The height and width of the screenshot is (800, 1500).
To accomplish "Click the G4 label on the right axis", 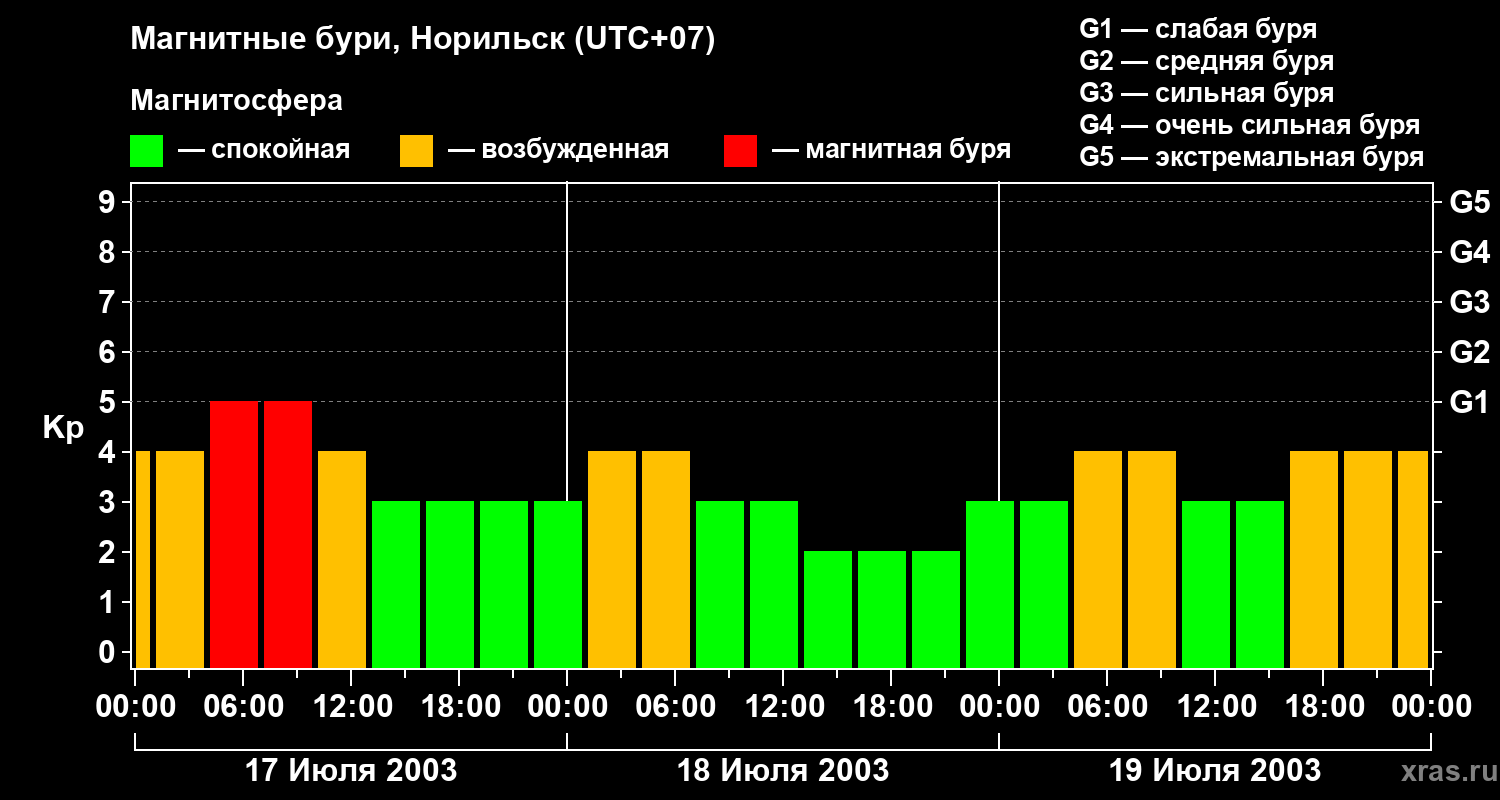I will 1469,252.
